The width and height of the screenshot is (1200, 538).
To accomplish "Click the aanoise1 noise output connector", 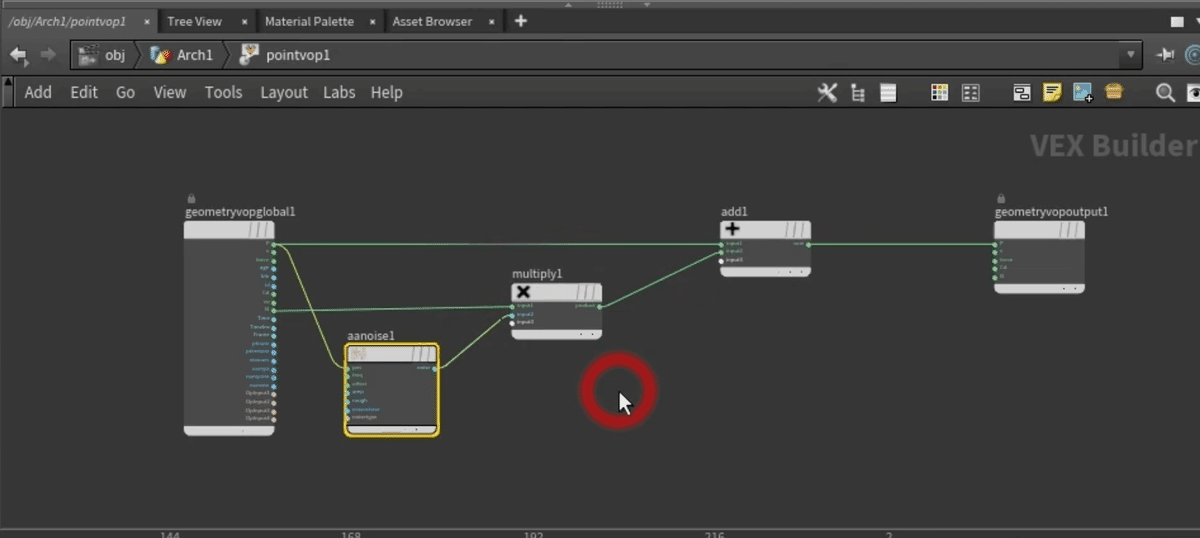I will (x=436, y=368).
